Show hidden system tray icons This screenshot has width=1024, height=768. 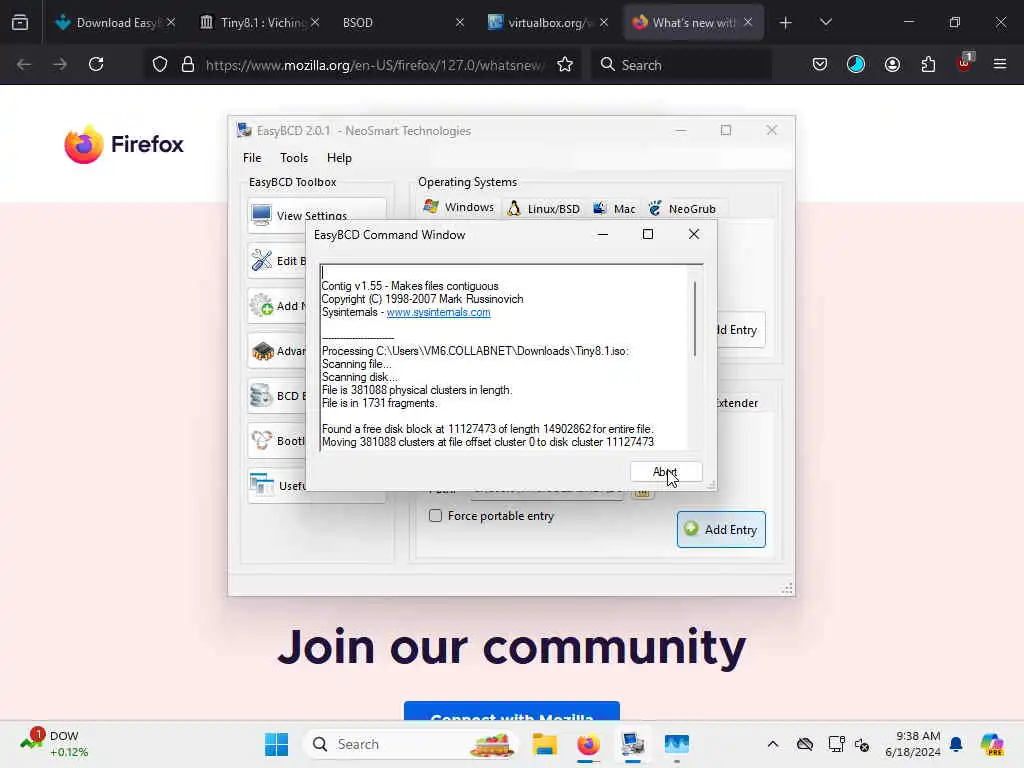[773, 744]
